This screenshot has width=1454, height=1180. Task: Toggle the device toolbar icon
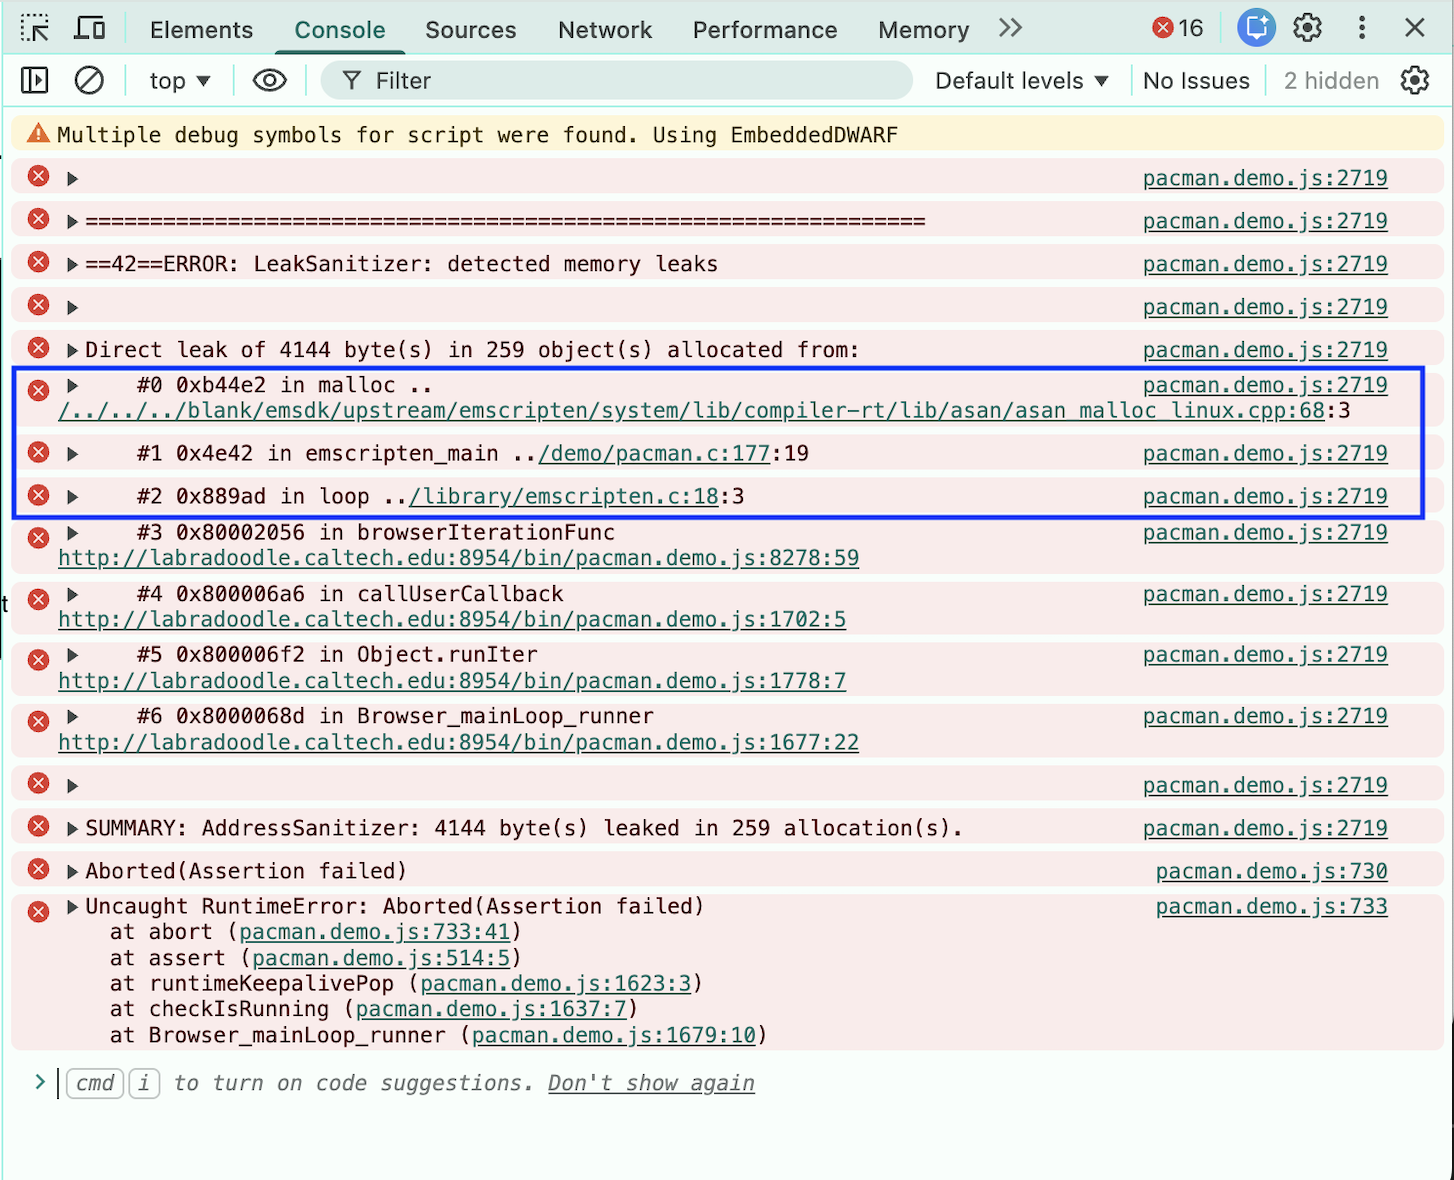[90, 28]
